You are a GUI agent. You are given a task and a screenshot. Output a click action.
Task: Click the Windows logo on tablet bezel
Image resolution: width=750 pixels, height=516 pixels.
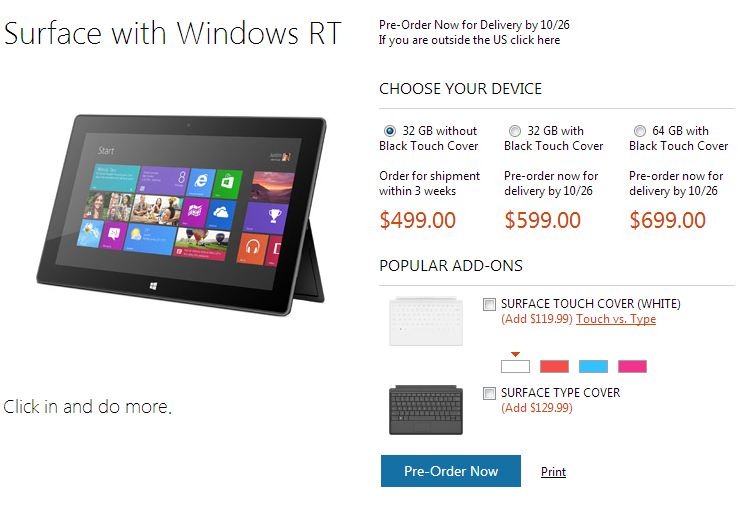(x=153, y=286)
